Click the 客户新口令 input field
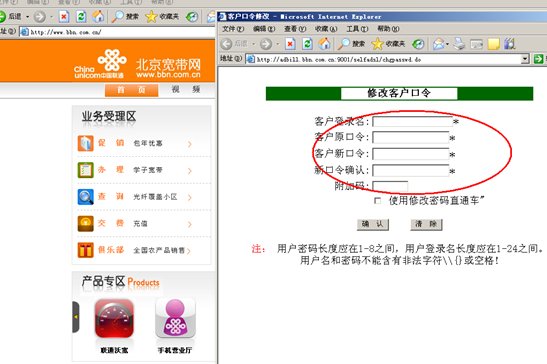 411,154
